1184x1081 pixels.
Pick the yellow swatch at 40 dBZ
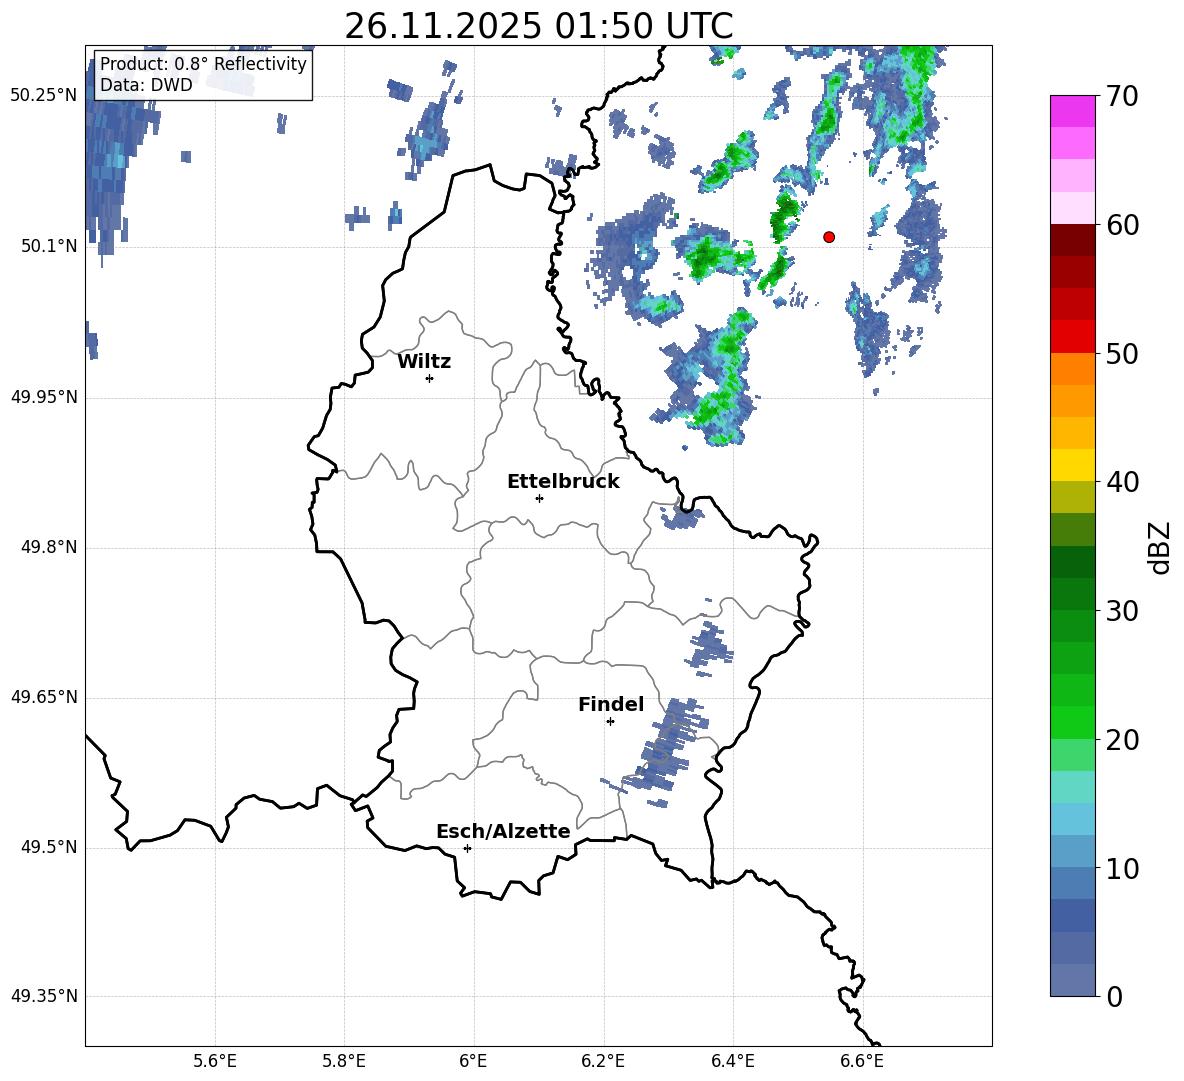(x=1072, y=465)
